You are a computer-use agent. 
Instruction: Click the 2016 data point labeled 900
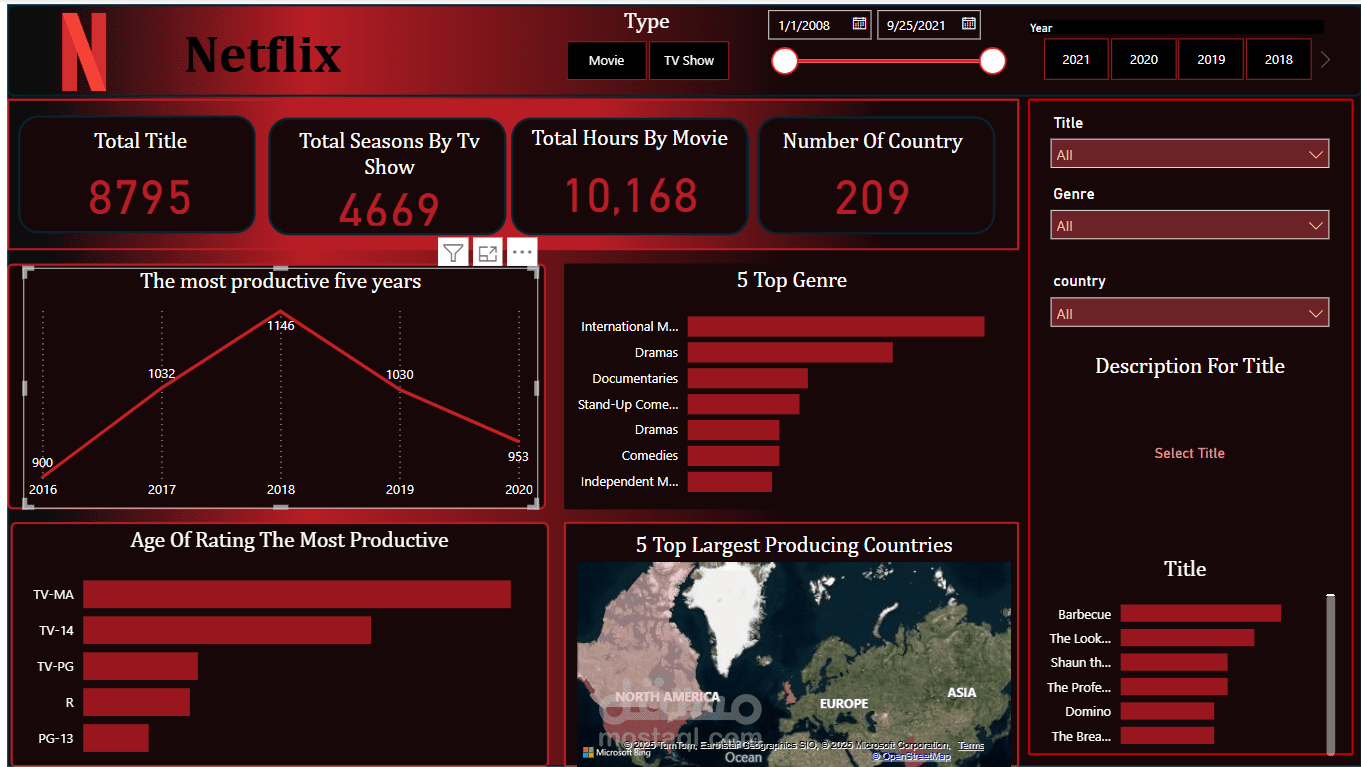pos(43,477)
